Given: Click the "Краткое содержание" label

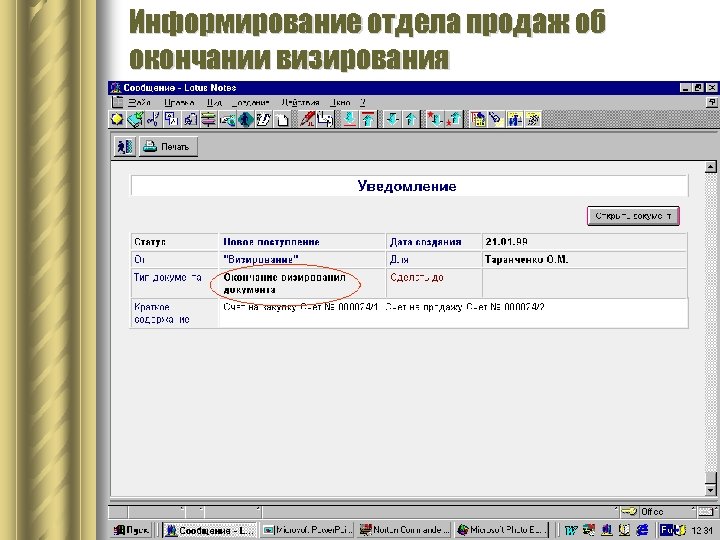Looking at the screenshot, I should (x=162, y=313).
